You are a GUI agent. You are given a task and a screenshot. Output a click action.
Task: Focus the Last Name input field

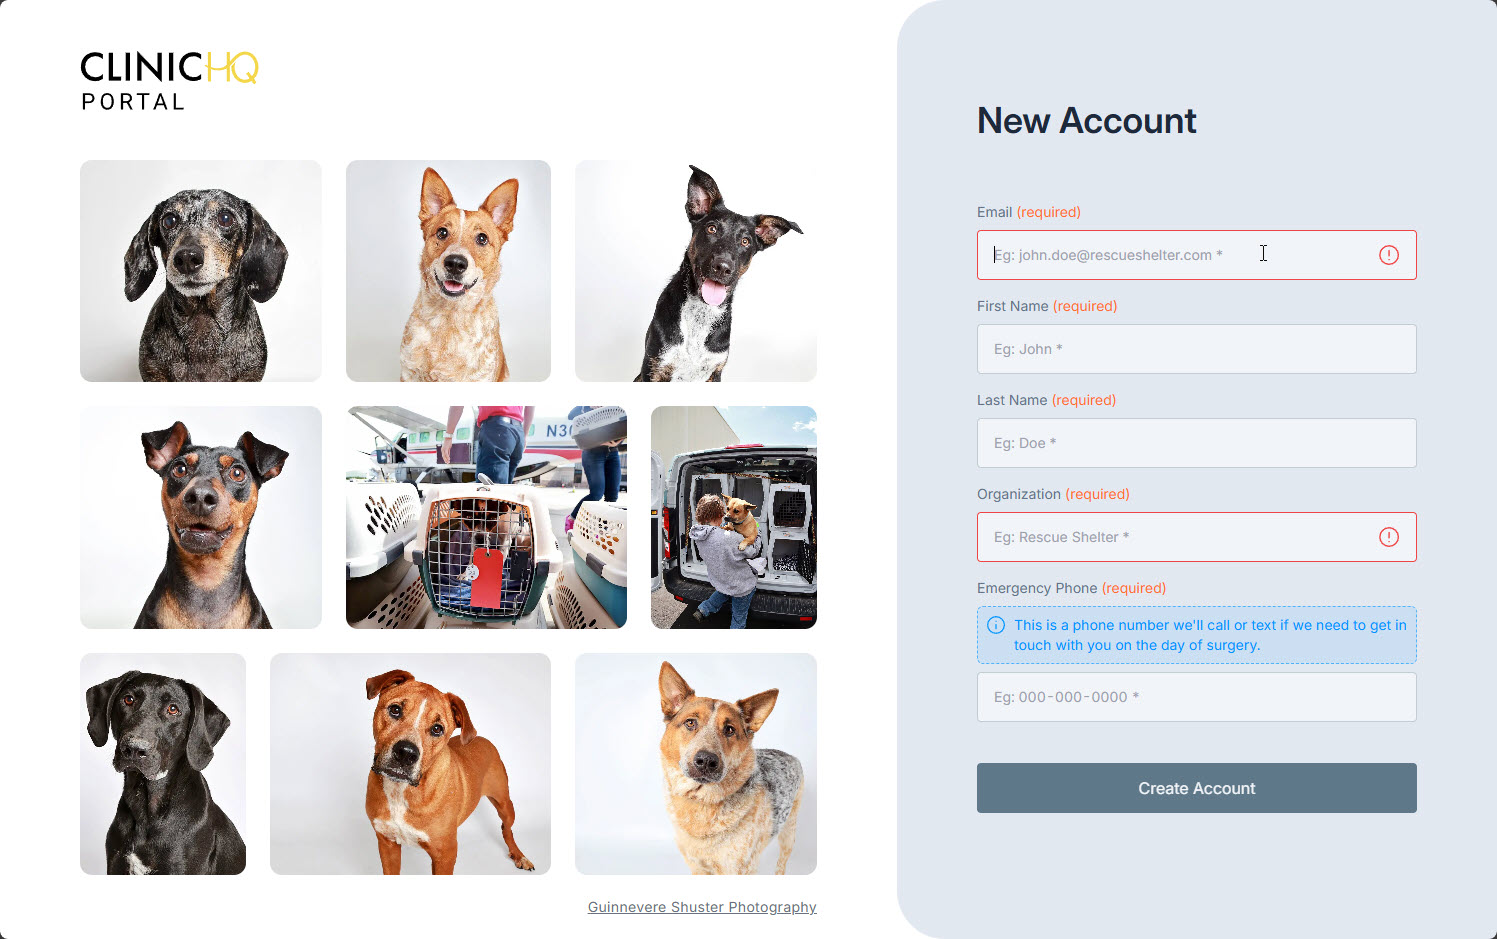coord(1196,443)
